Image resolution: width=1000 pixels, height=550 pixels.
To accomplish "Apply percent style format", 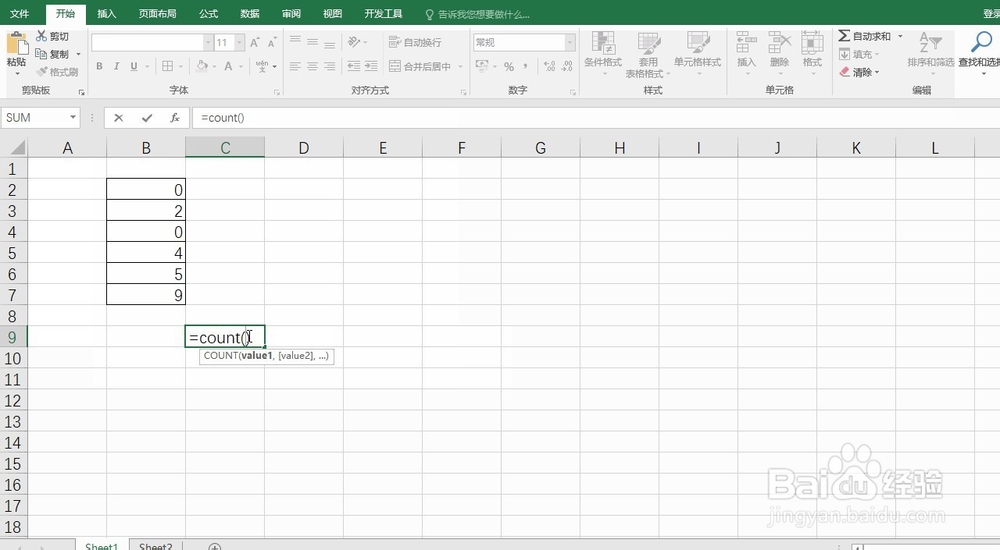I will click(509, 66).
